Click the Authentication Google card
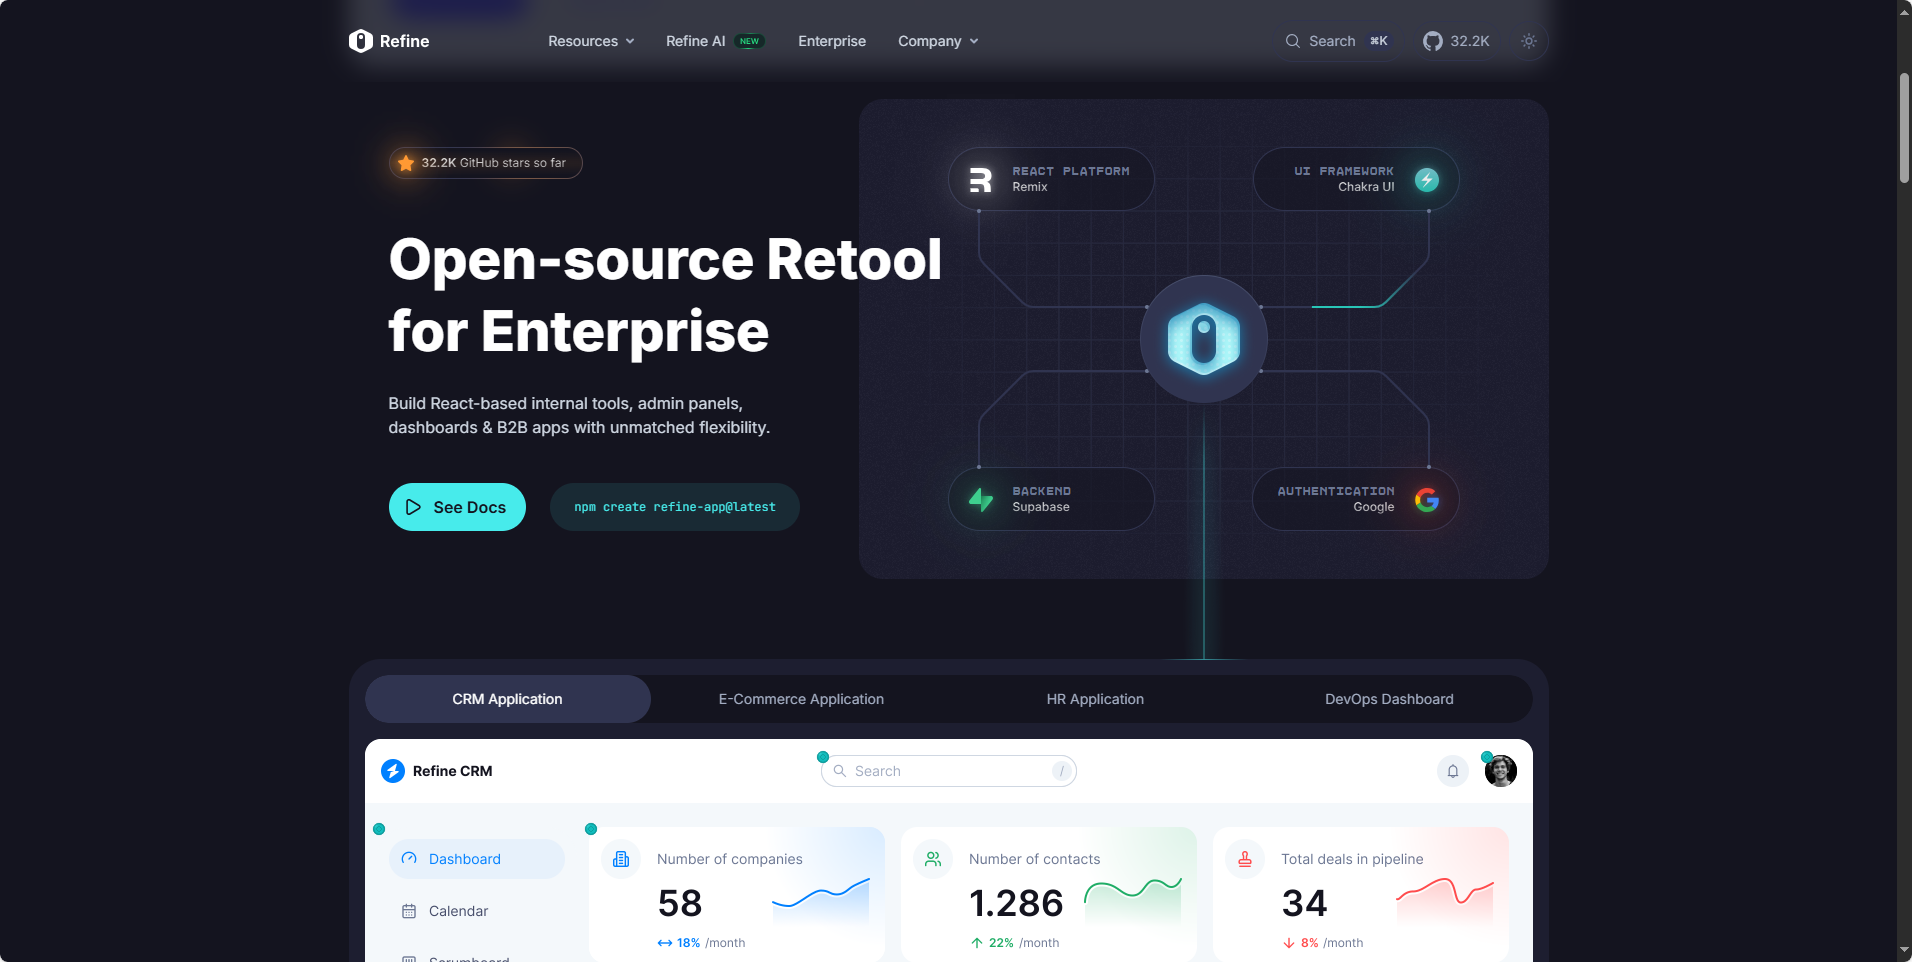 tap(1356, 499)
